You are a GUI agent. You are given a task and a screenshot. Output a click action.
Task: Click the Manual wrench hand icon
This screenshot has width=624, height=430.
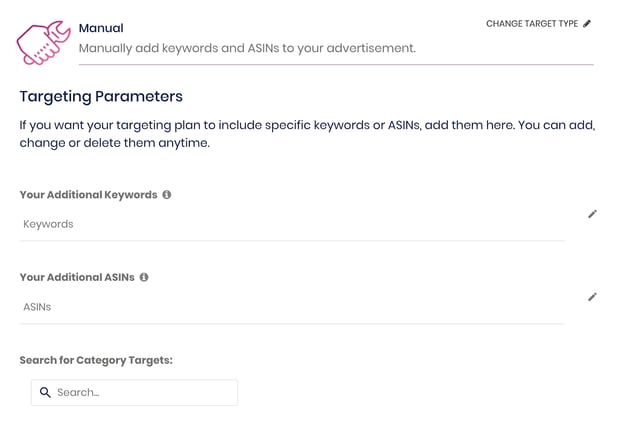click(x=43, y=43)
